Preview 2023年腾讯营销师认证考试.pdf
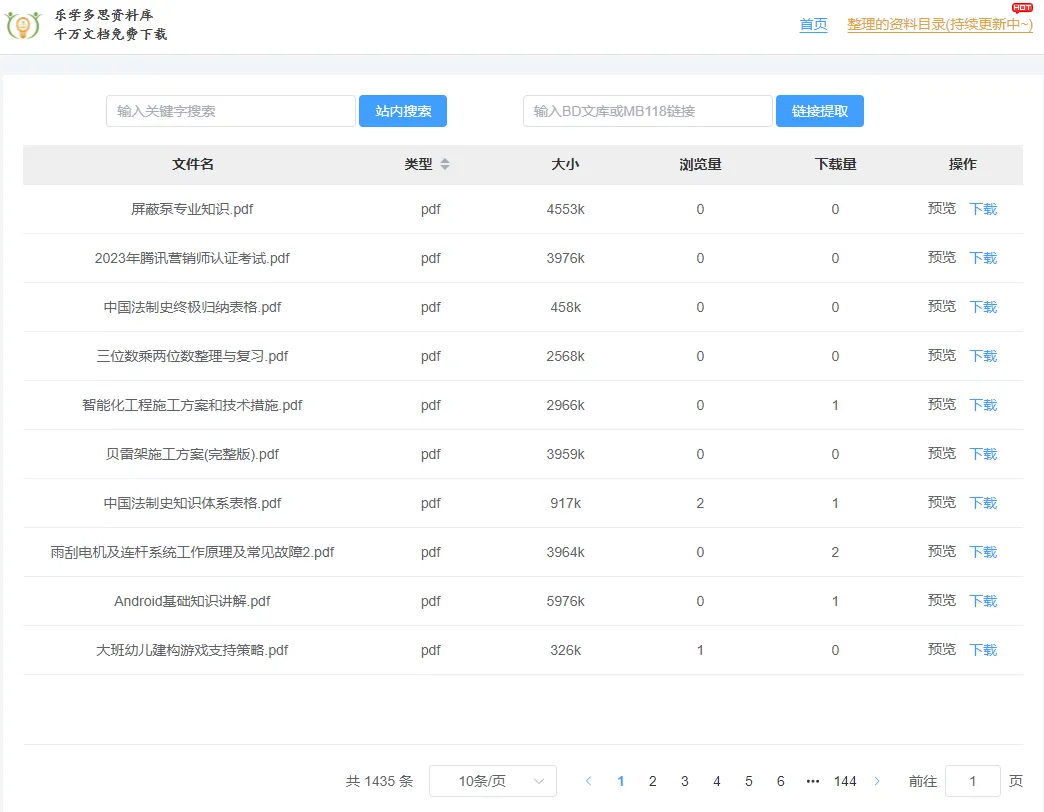The image size is (1044, 812). pyautogui.click(x=941, y=258)
